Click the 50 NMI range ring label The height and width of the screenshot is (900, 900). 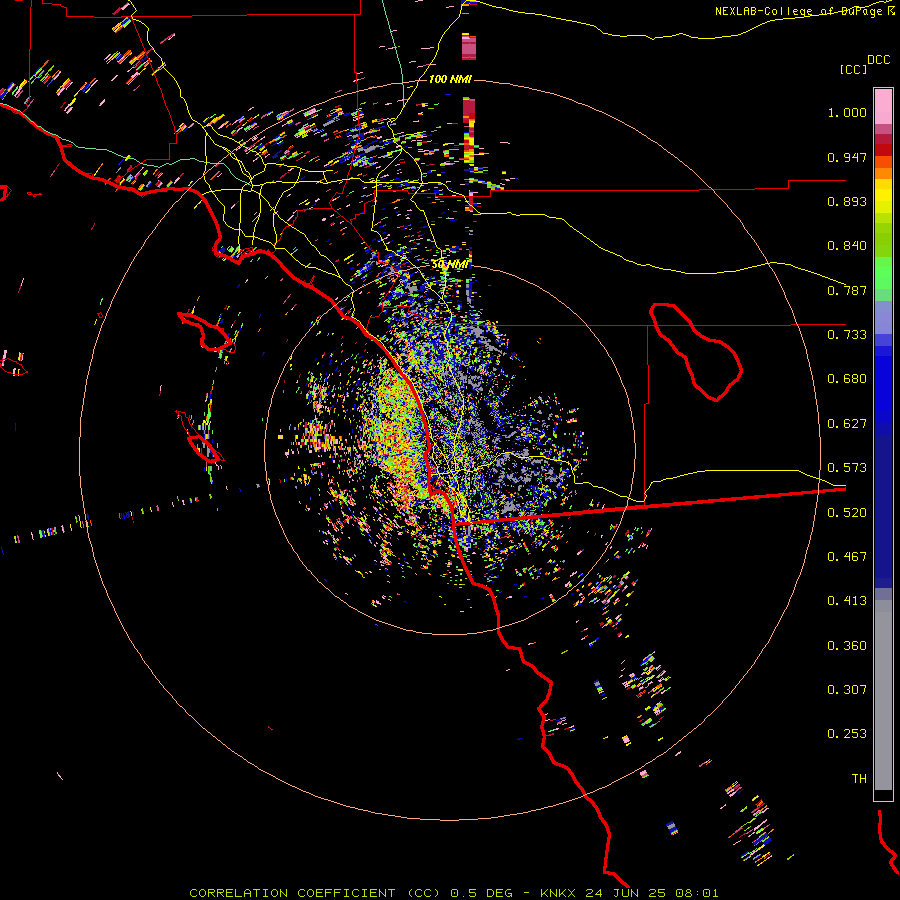pyautogui.click(x=450, y=264)
